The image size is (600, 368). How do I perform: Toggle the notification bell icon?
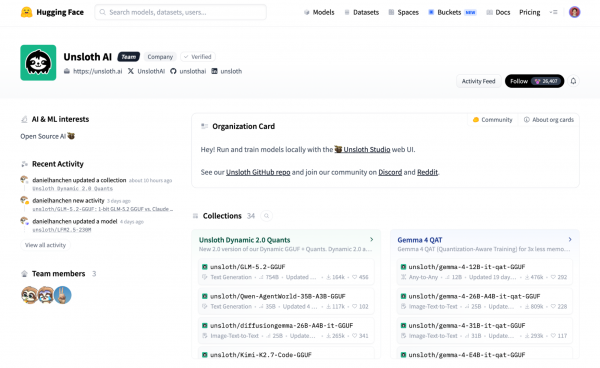[x=573, y=81]
